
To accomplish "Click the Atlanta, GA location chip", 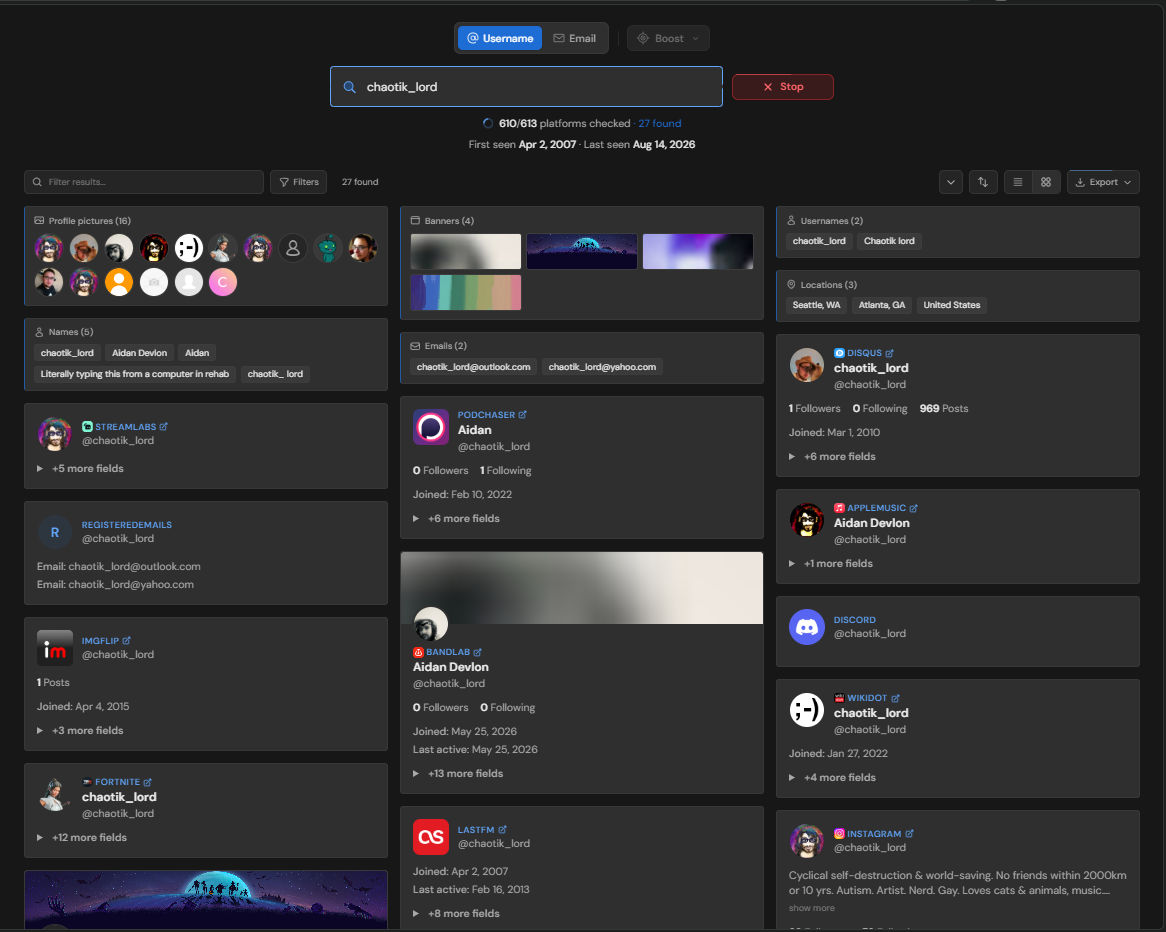I will [882, 305].
